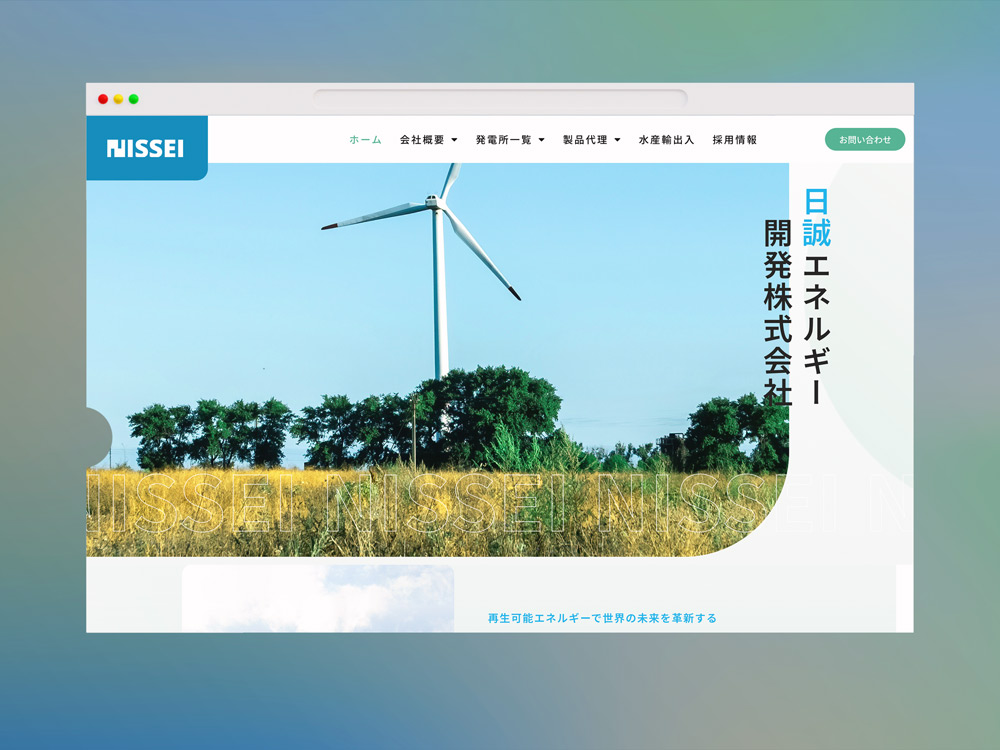Choose the 製品代理 menu label
This screenshot has width=1000, height=750.
coord(585,140)
